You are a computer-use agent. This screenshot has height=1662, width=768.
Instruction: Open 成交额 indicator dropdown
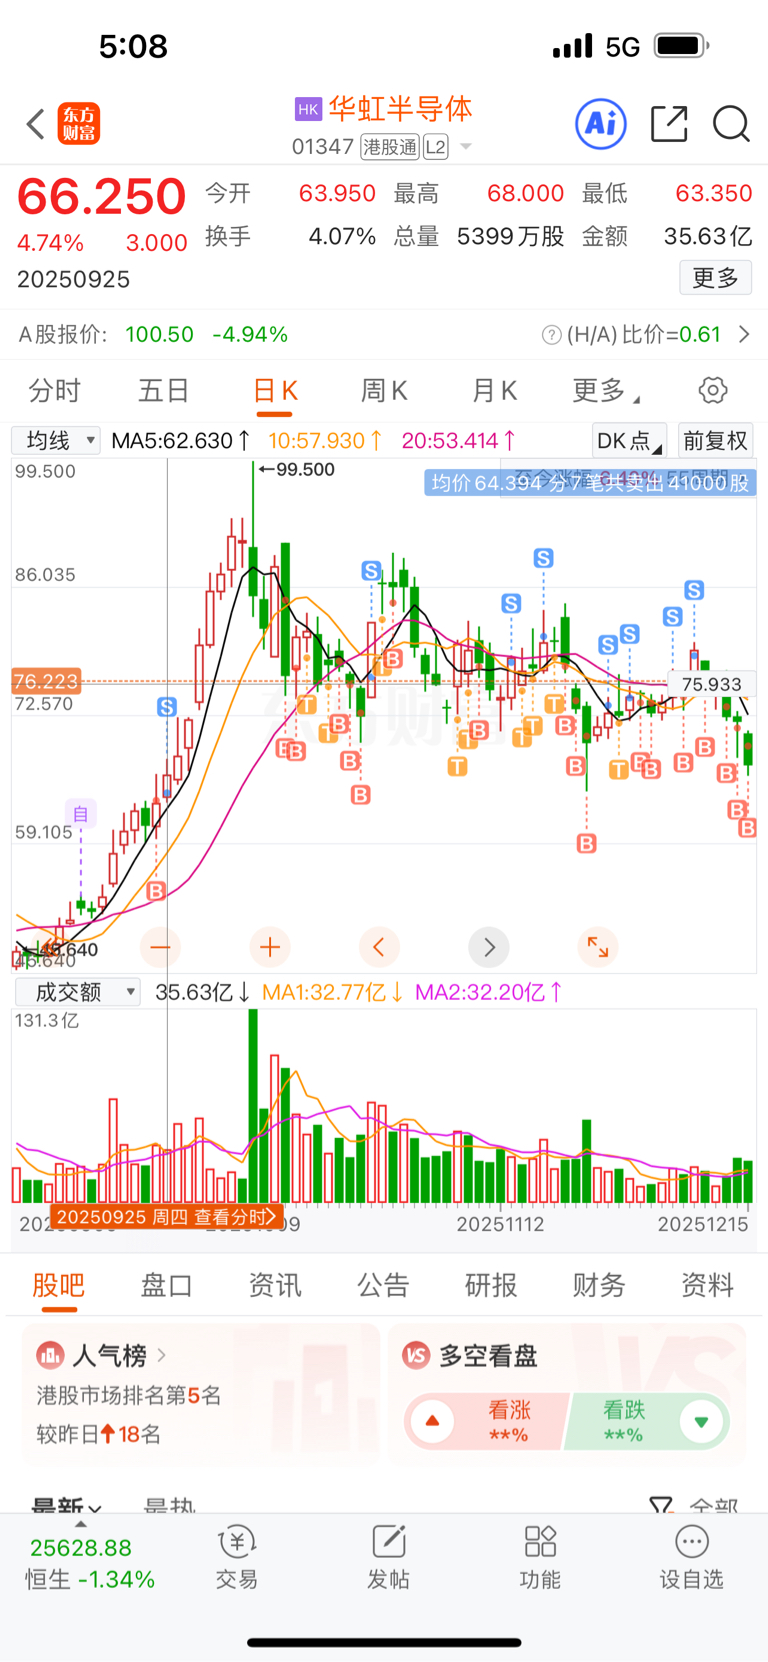click(77, 992)
